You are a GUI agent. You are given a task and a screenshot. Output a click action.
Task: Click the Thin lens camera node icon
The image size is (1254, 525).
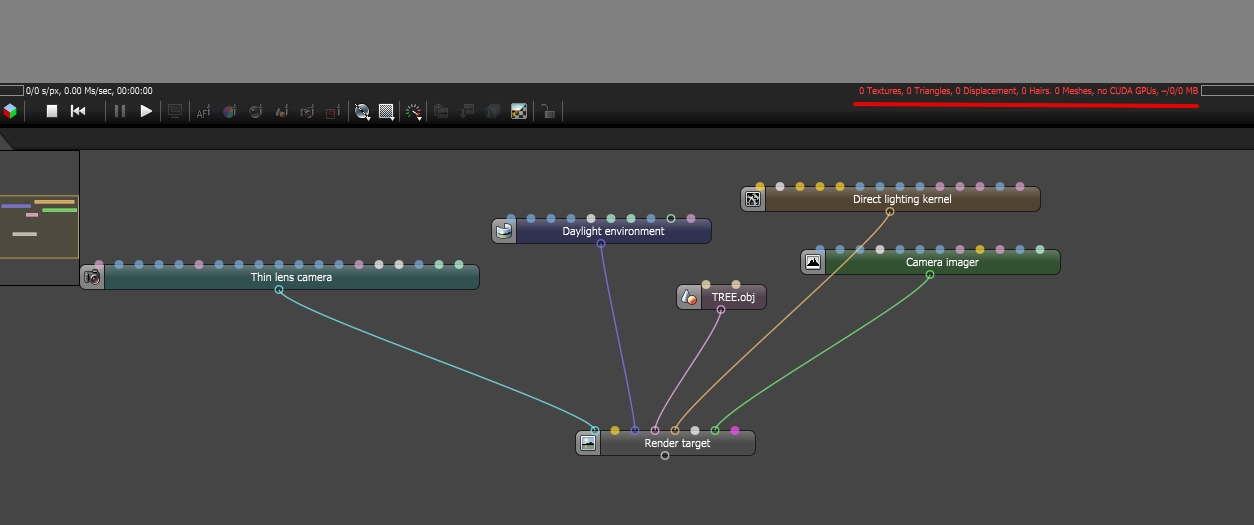click(93, 277)
